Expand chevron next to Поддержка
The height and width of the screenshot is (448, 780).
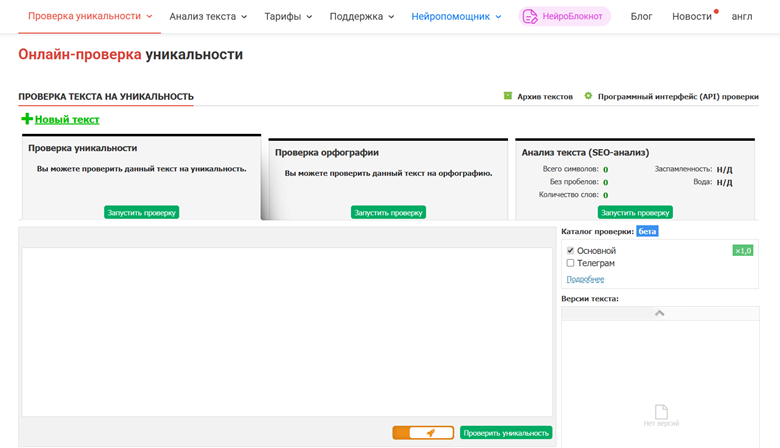pos(391,16)
